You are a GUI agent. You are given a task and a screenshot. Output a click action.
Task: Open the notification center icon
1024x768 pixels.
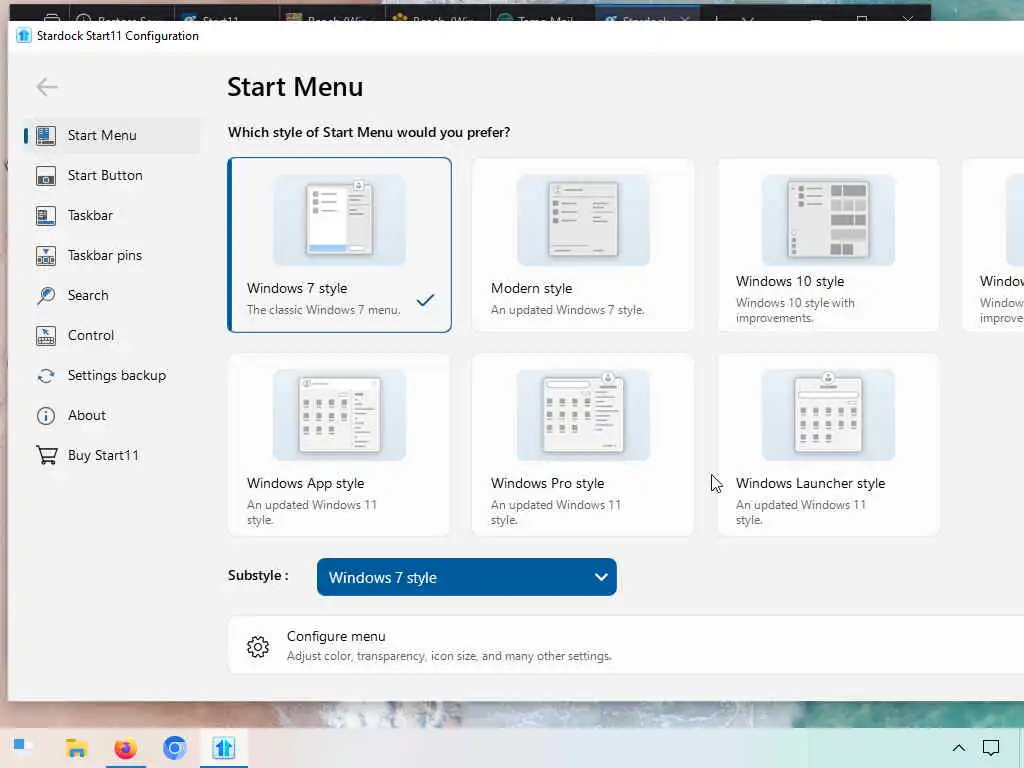point(991,748)
